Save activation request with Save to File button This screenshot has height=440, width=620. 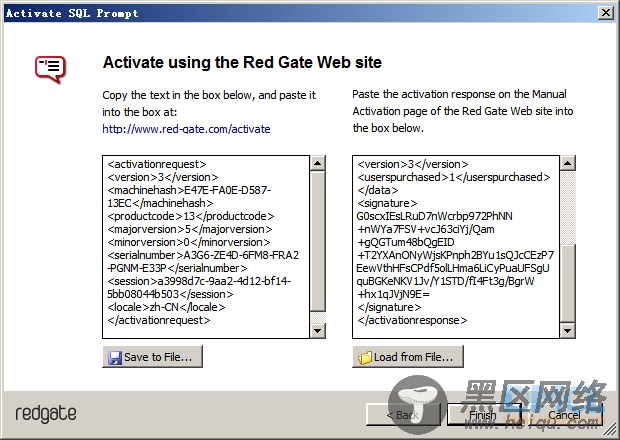point(153,357)
